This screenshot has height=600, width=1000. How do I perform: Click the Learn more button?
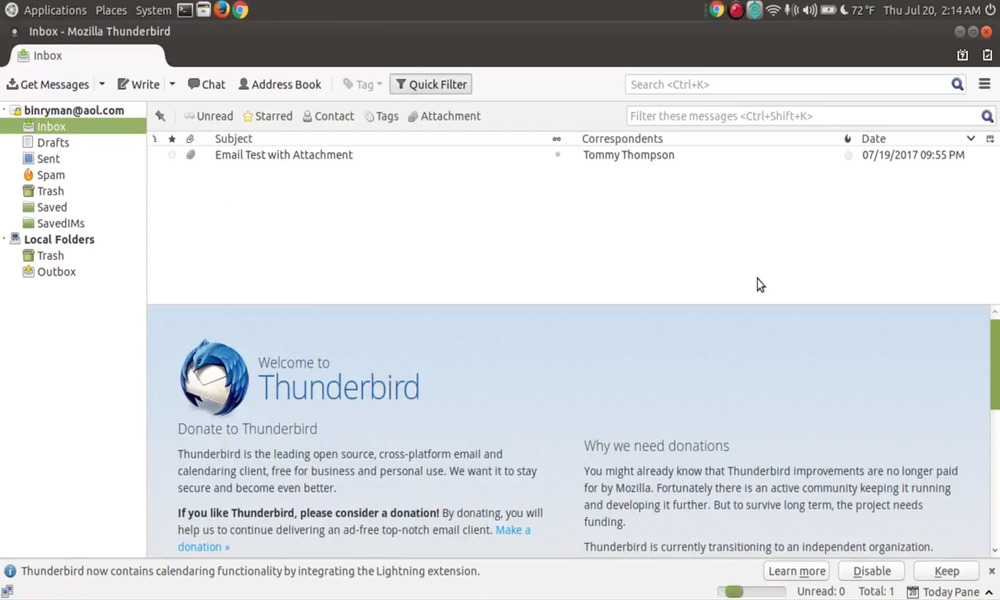click(x=796, y=571)
